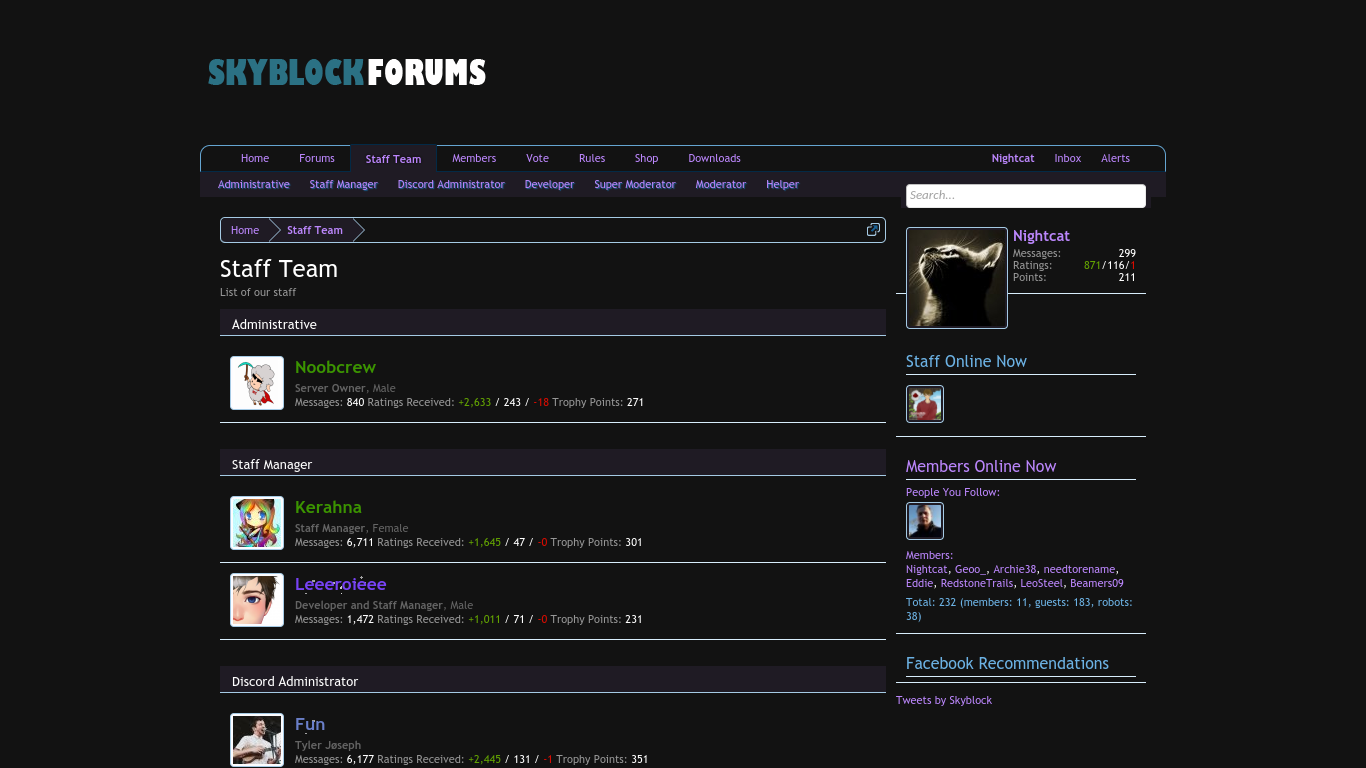
Task: Click the Skyblock Forums logo
Action: tap(347, 72)
